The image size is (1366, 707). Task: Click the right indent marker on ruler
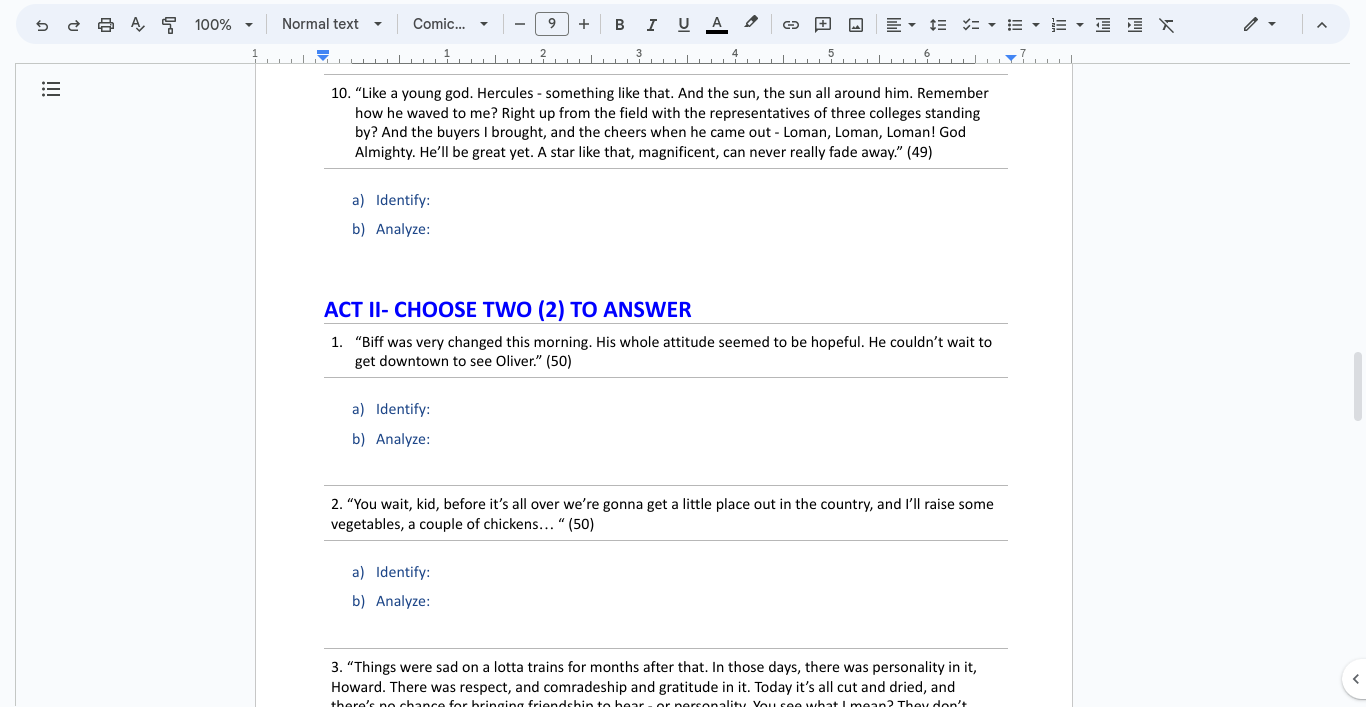coord(1011,58)
